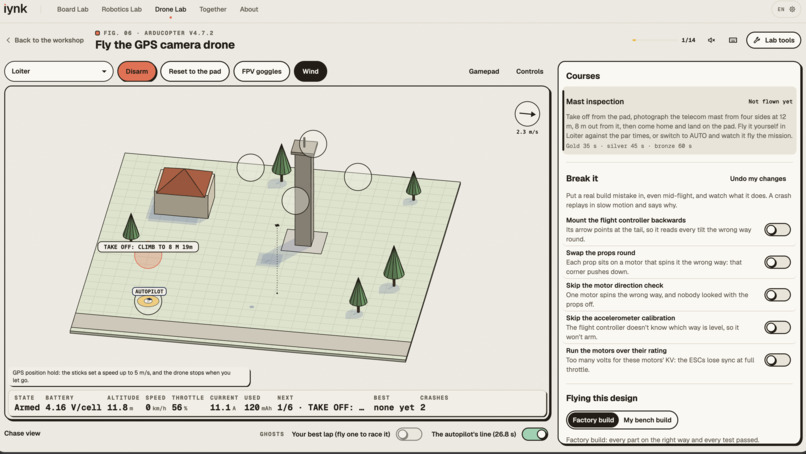806x454 pixels.
Task: Click the Armed state readout
Action: pos(27,408)
